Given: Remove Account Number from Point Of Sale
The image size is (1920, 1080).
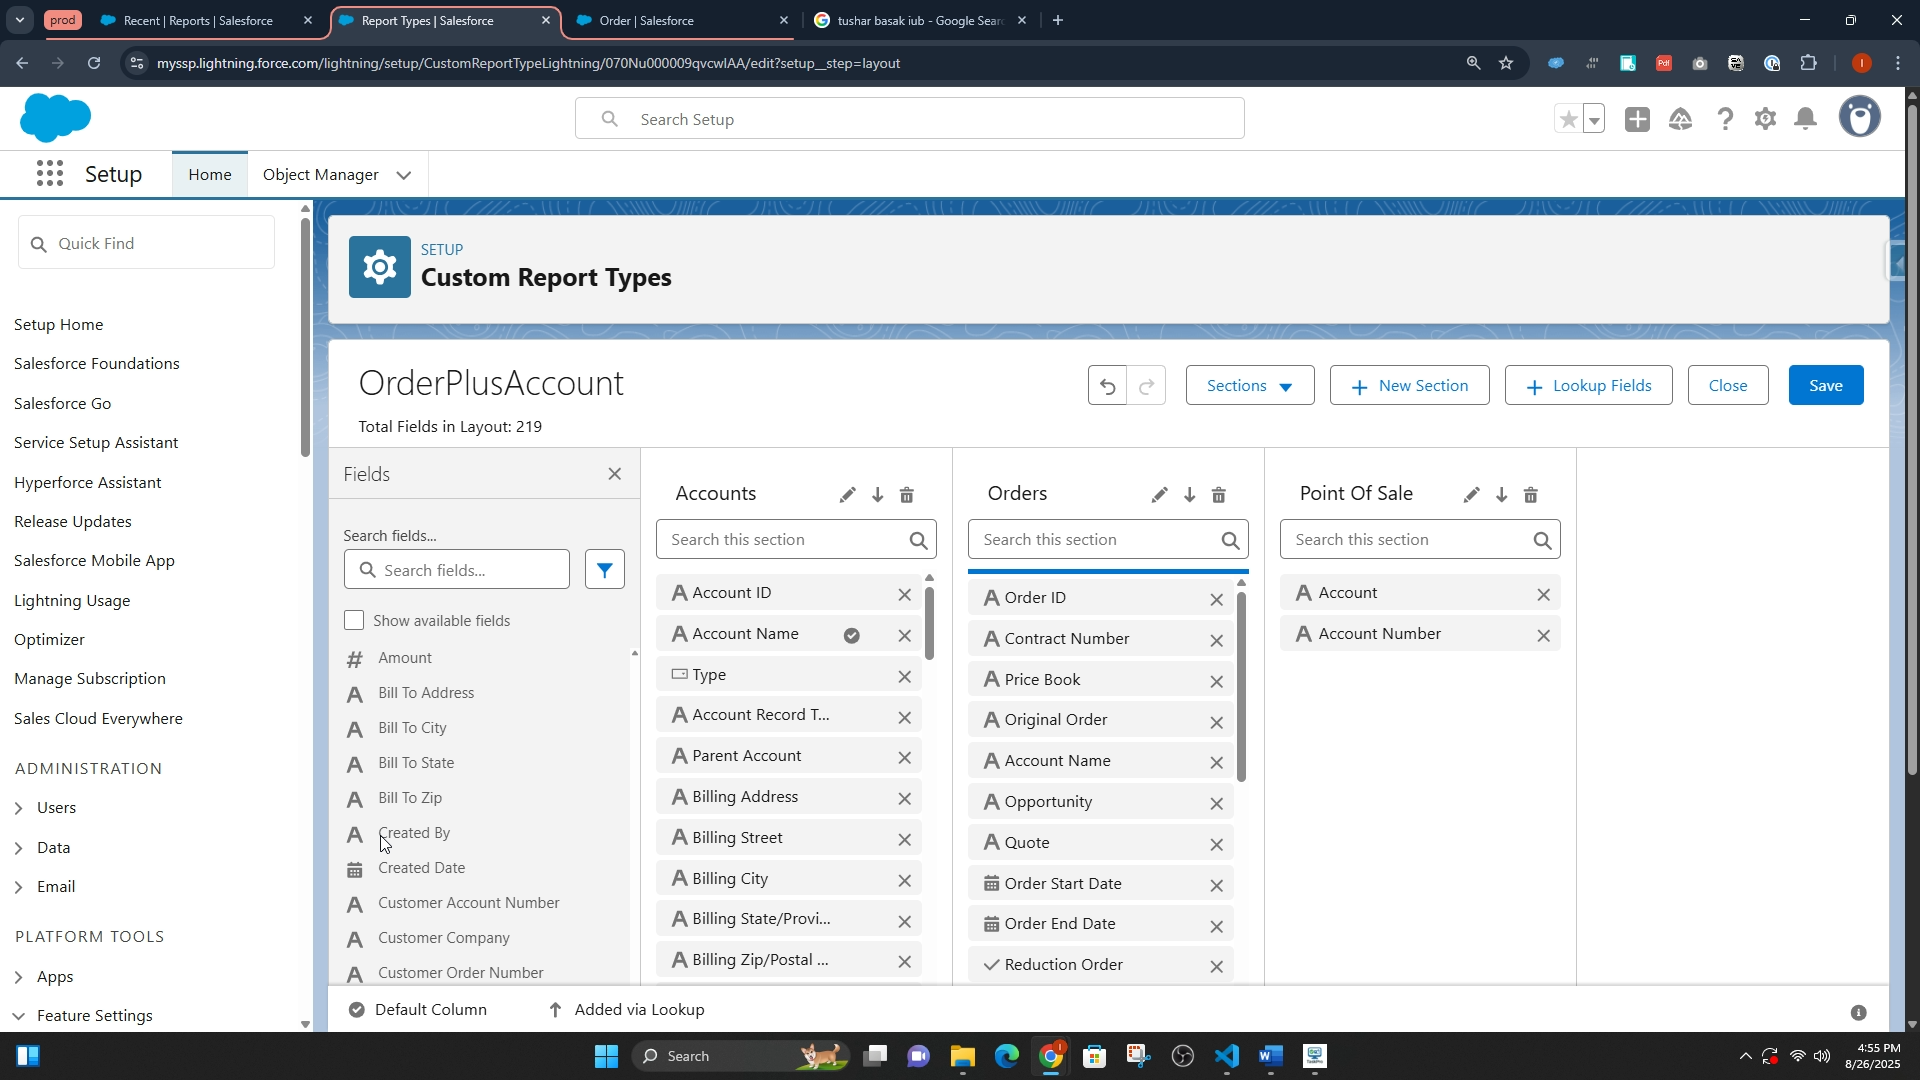Looking at the screenshot, I should click(x=1543, y=635).
